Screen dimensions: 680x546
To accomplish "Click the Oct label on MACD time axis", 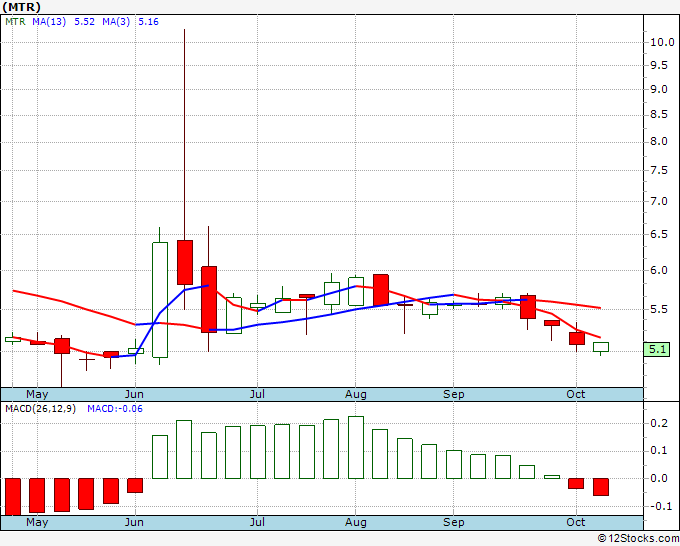I will (576, 522).
